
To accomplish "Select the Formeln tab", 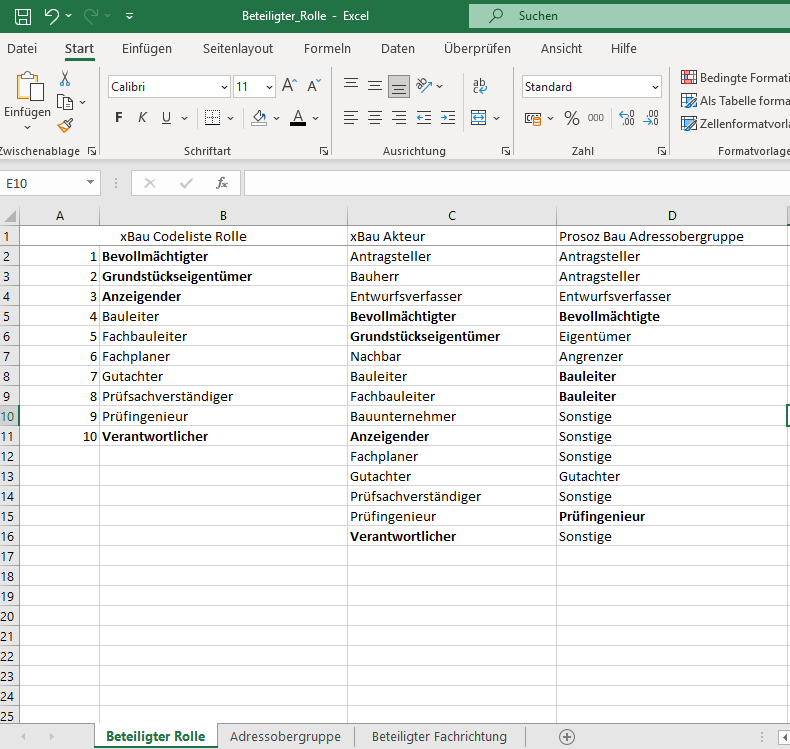I will tap(327, 48).
